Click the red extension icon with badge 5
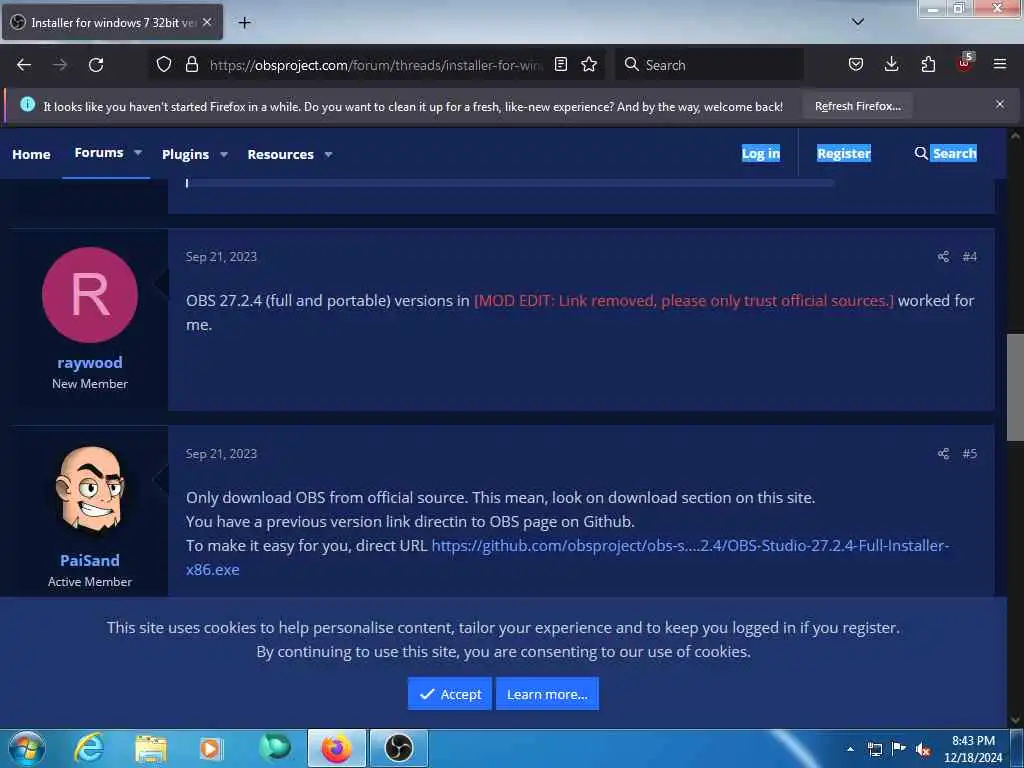 (x=965, y=63)
